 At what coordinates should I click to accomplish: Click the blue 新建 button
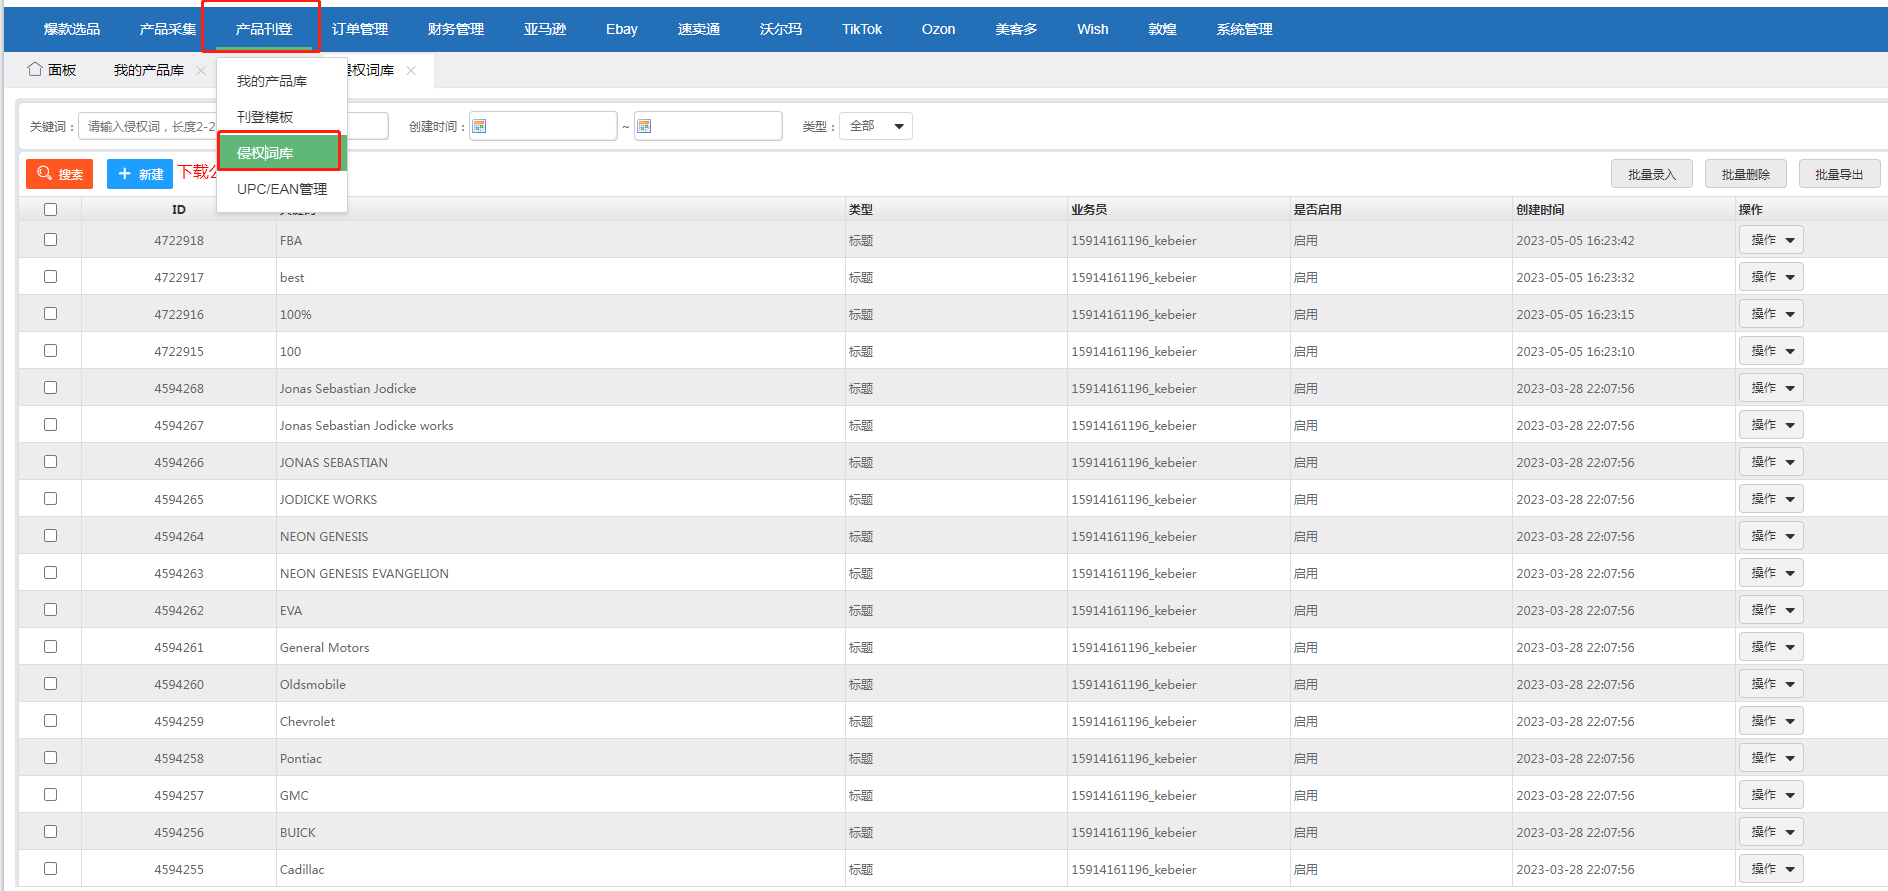pyautogui.click(x=140, y=174)
